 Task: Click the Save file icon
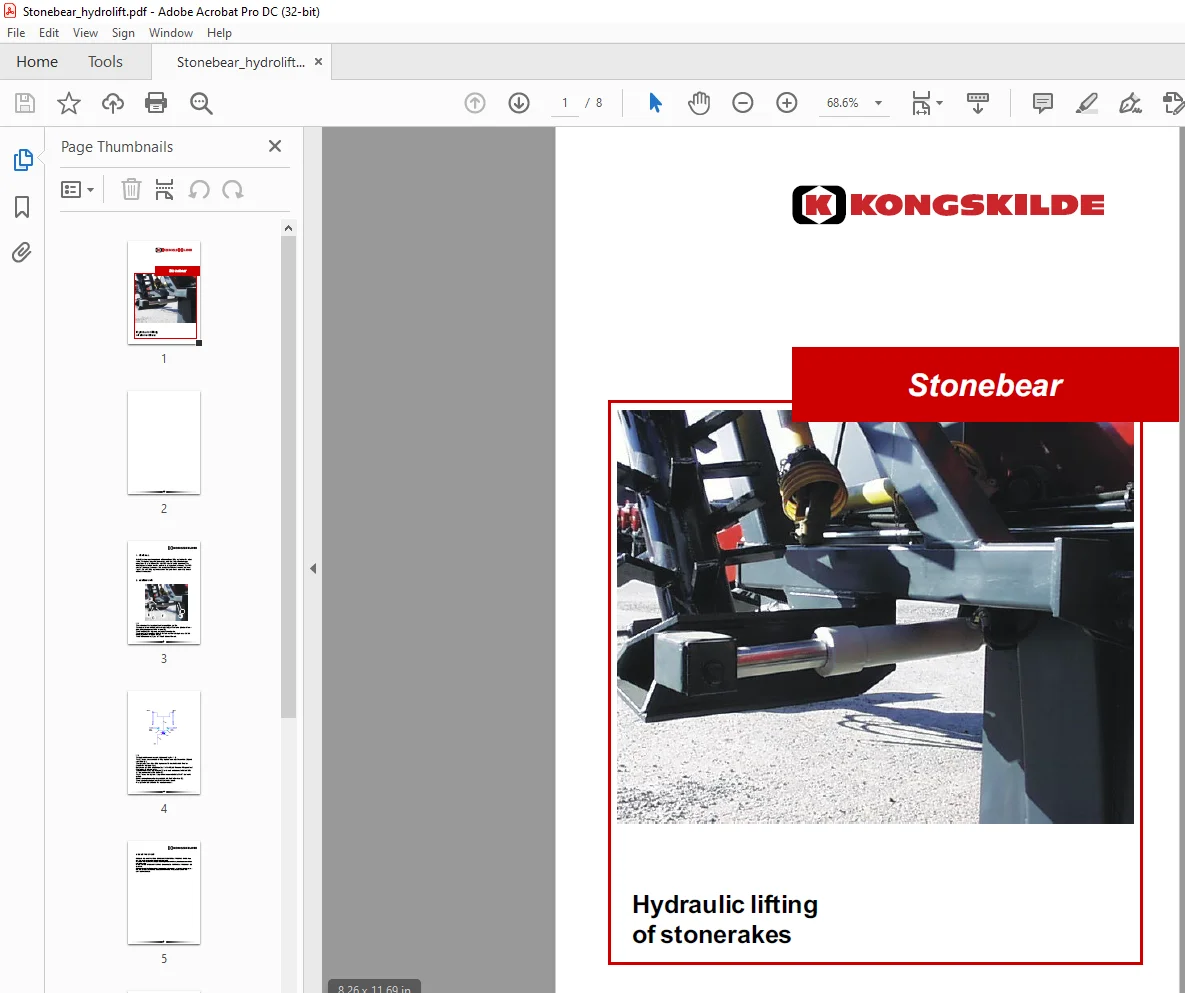(25, 103)
